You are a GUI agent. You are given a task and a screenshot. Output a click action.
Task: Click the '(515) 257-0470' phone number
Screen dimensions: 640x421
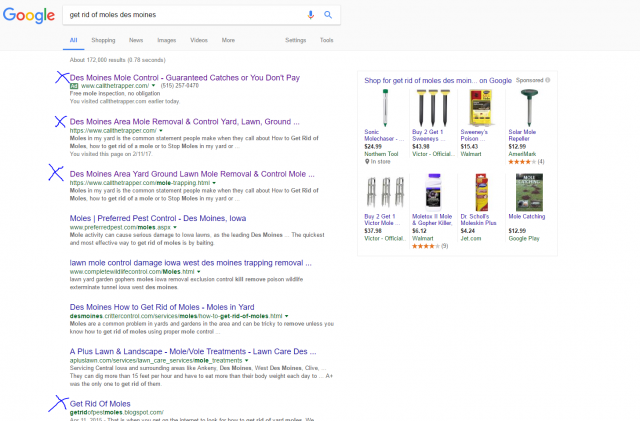pos(180,86)
